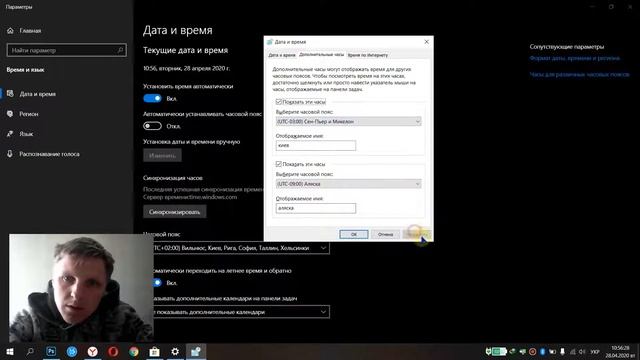Open Microsoft Store from taskbar

coord(154,351)
